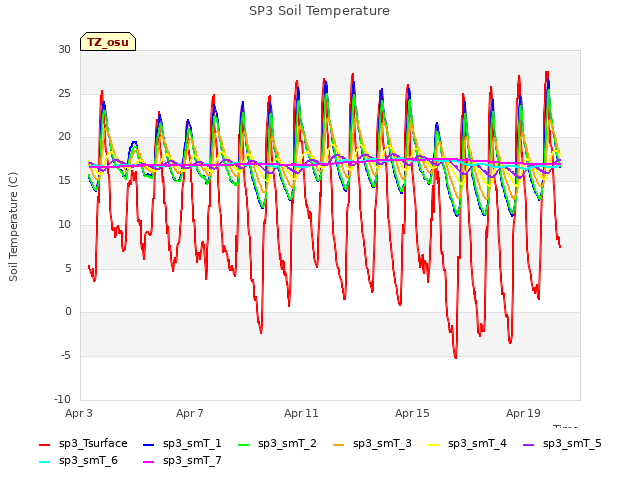The width and height of the screenshot is (640, 480).
Task: Click the 20 y-axis tick label
Action: [x=64, y=137]
